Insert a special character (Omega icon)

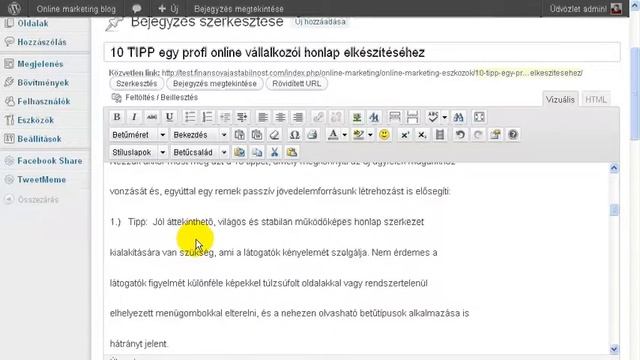click(x=295, y=135)
